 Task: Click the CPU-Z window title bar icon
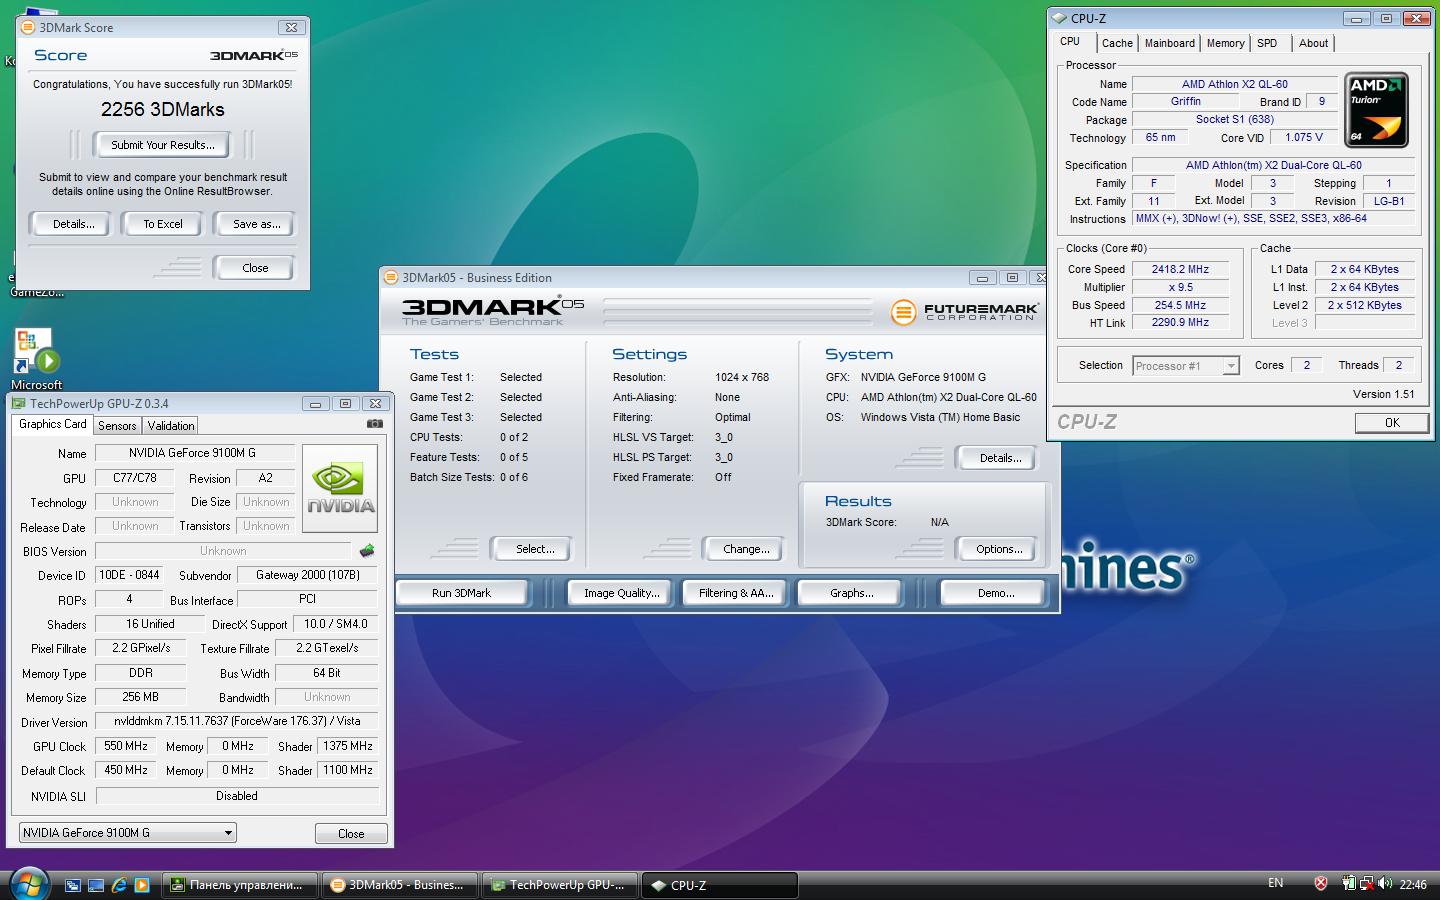1059,18
